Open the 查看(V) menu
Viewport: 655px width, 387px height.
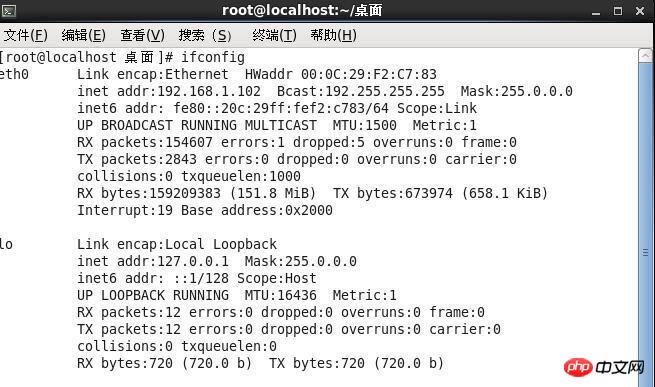pyautogui.click(x=142, y=35)
